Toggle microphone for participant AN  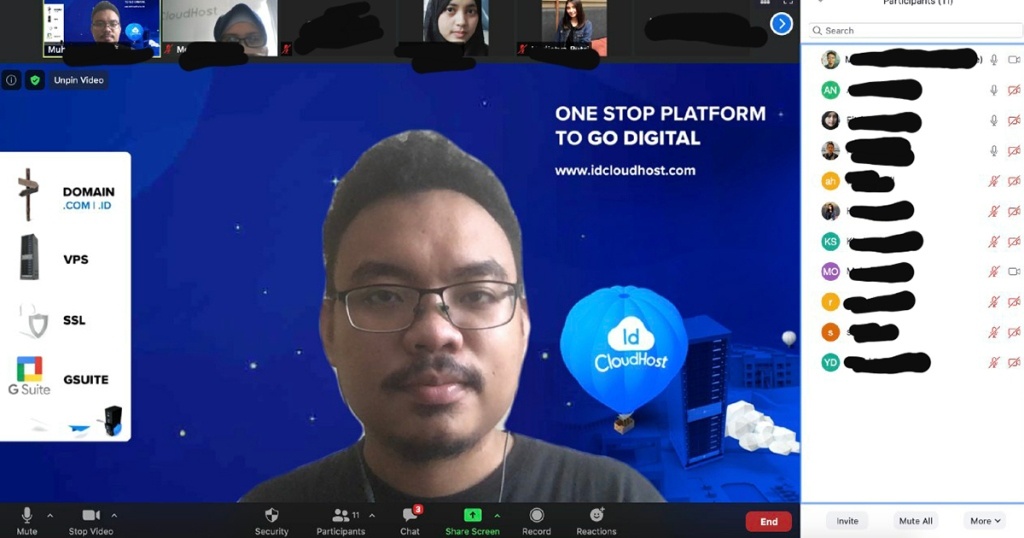click(x=994, y=90)
